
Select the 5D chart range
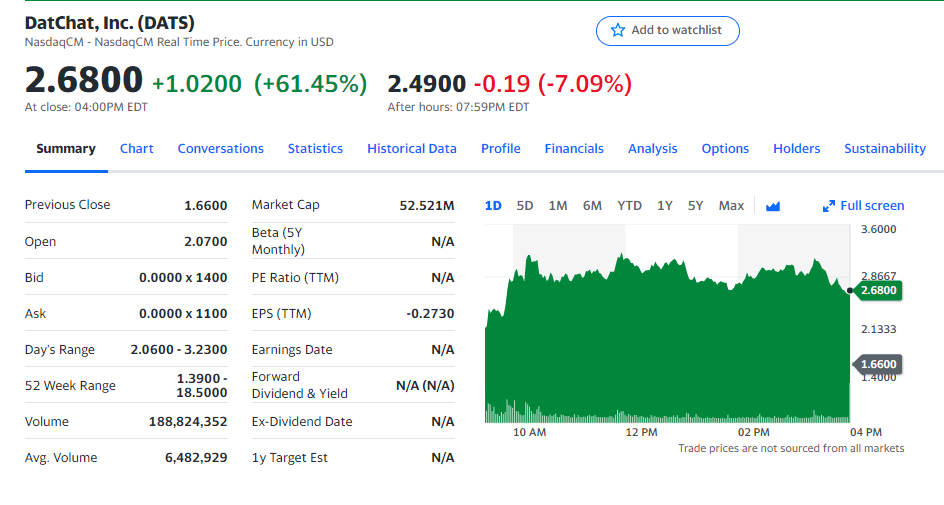525,206
